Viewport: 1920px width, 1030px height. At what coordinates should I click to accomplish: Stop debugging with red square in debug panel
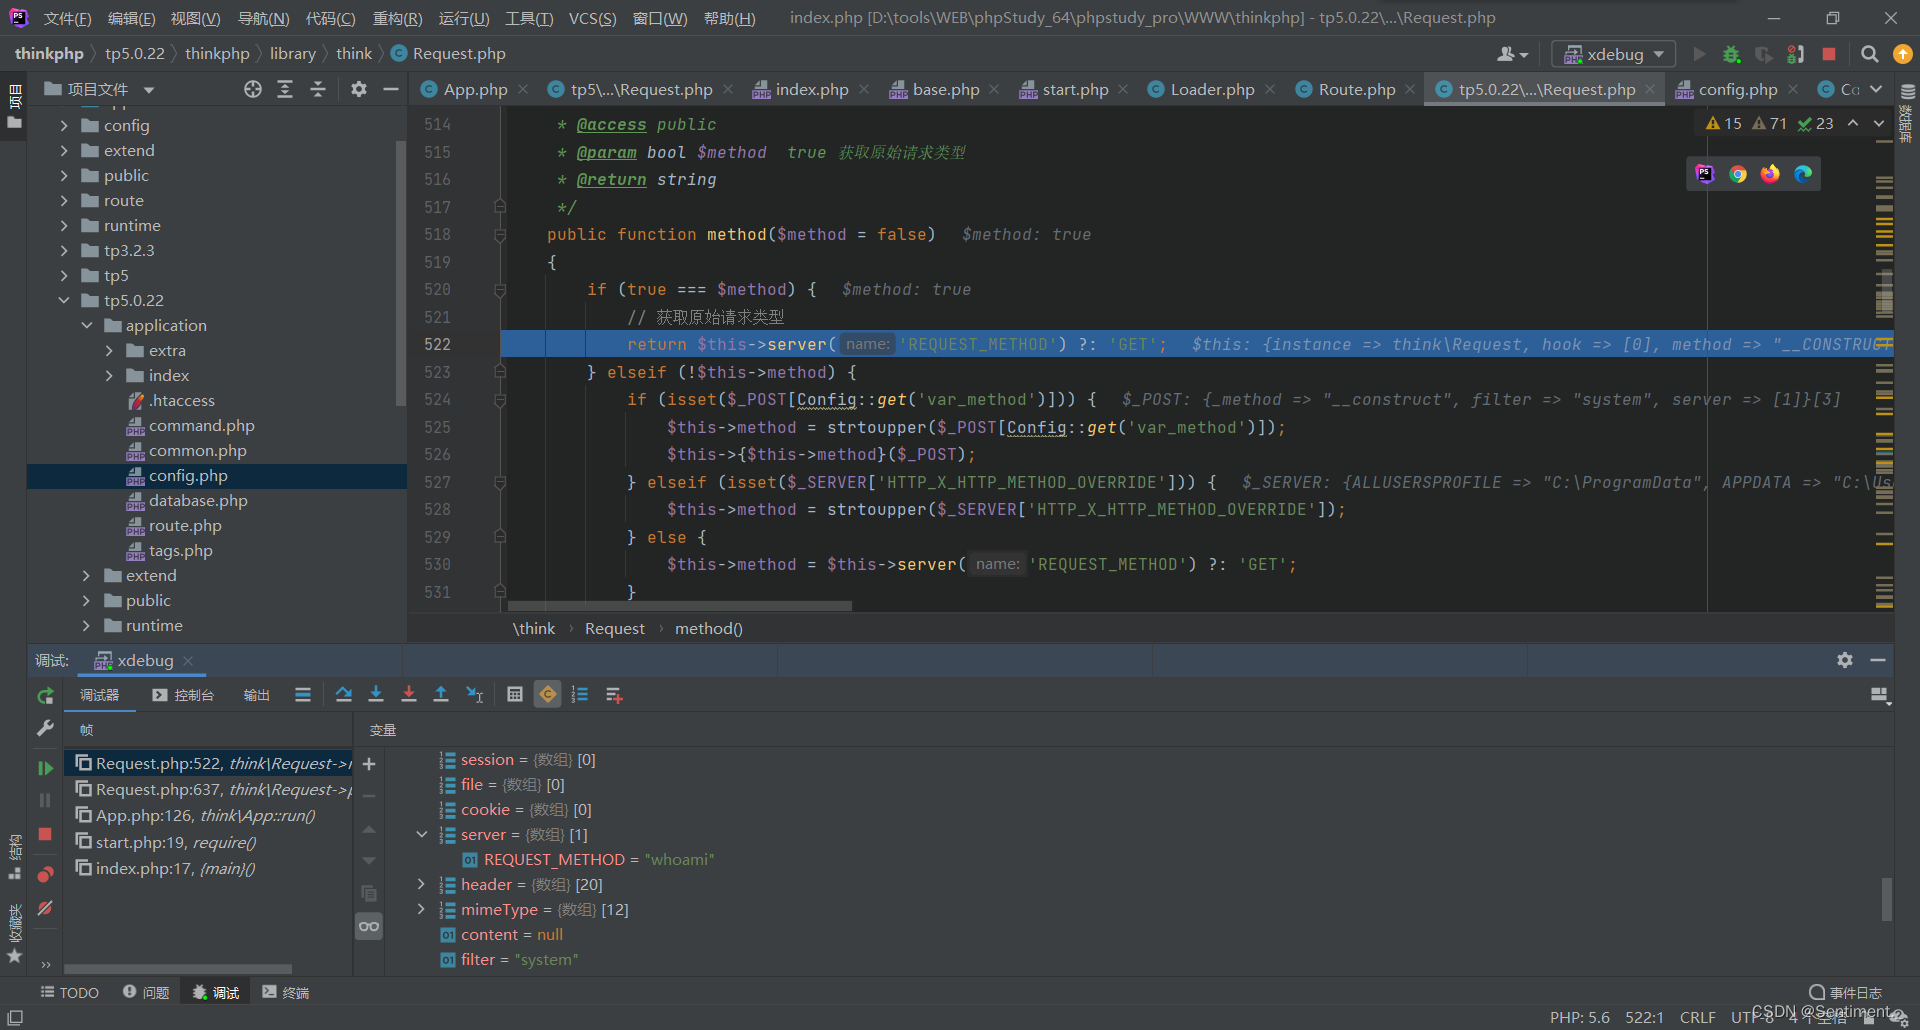tap(45, 834)
